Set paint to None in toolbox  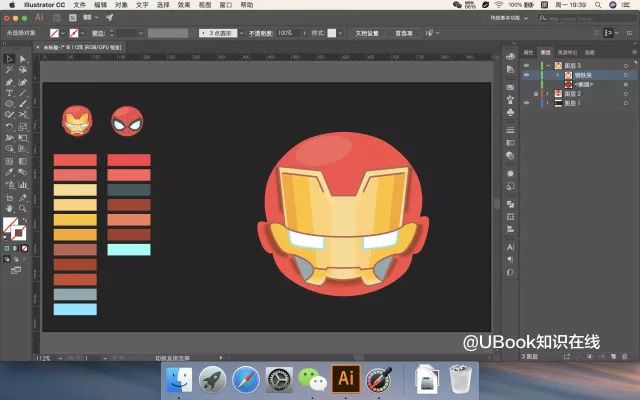tap(24, 248)
